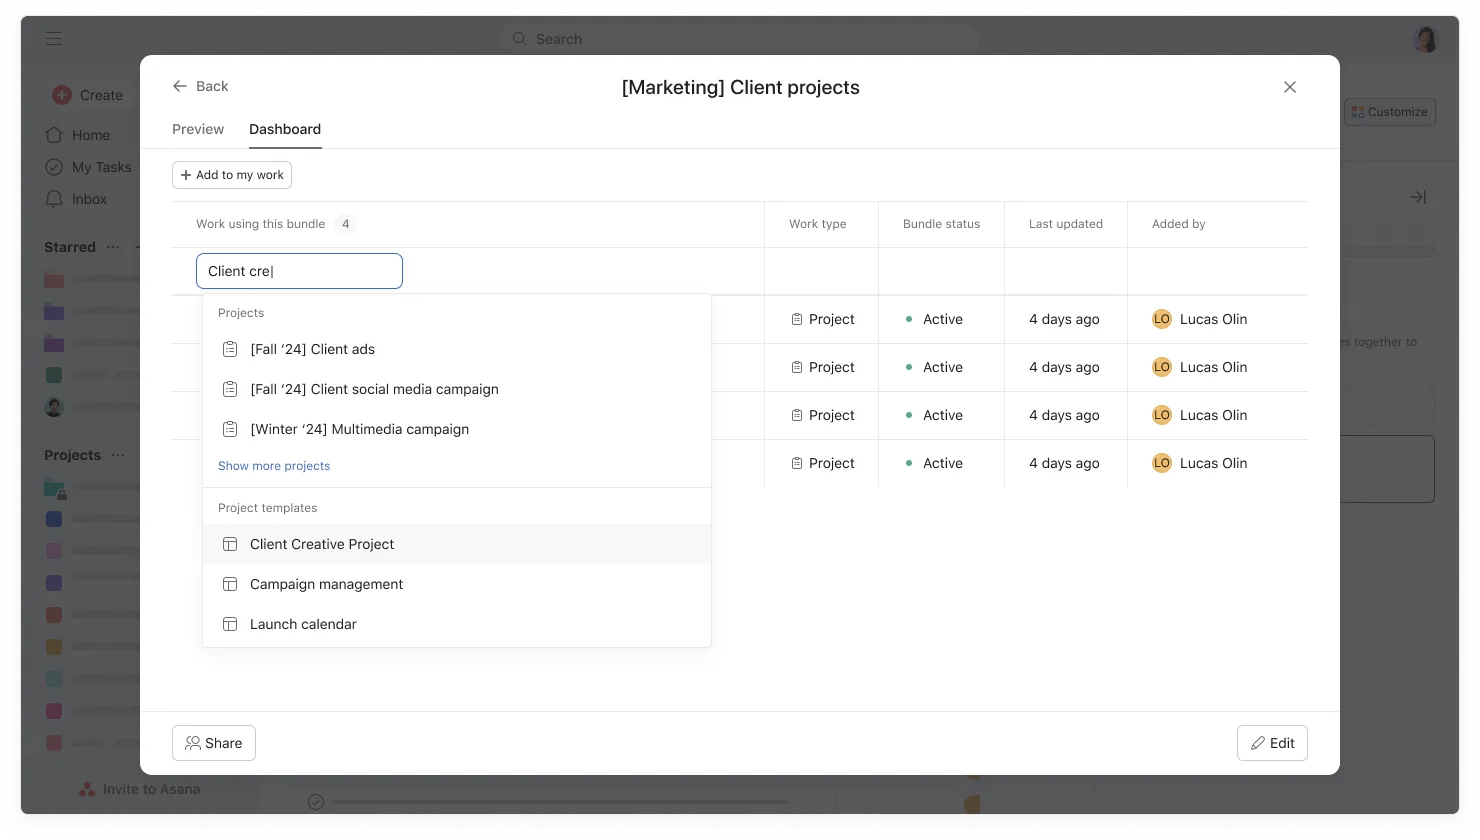The image size is (1480, 840).
Task: Click the green Active status dot in last row
Action: tap(909, 463)
